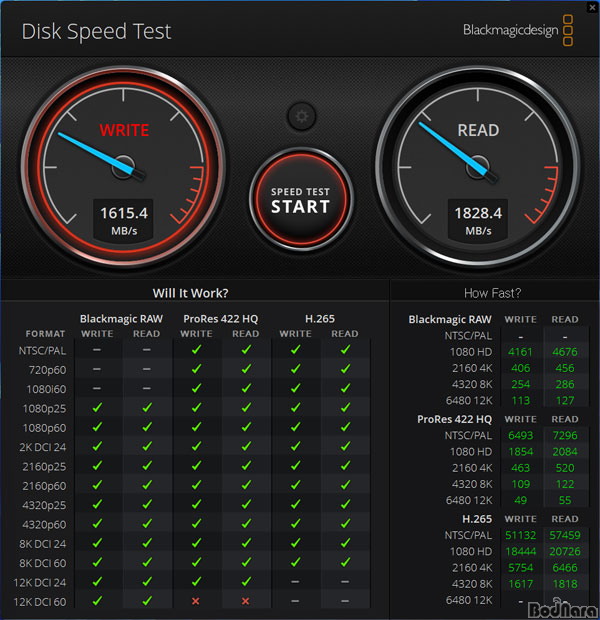Screen dimensions: 600x620
Task: Click ProRes write check for 2160p60
Action: pos(196,485)
